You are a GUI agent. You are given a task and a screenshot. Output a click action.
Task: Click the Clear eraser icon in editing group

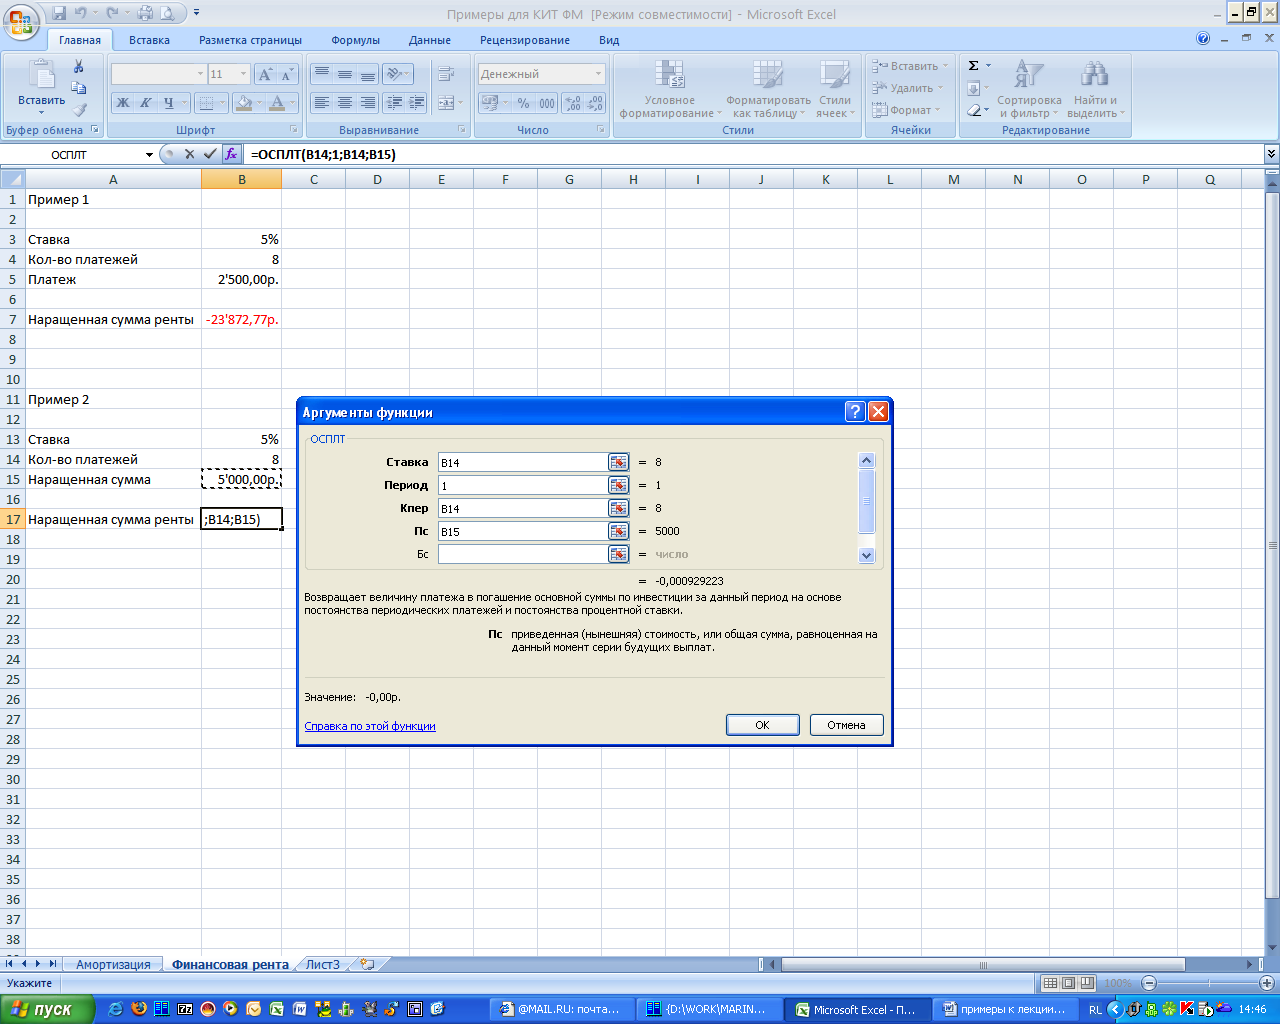[x=974, y=110]
